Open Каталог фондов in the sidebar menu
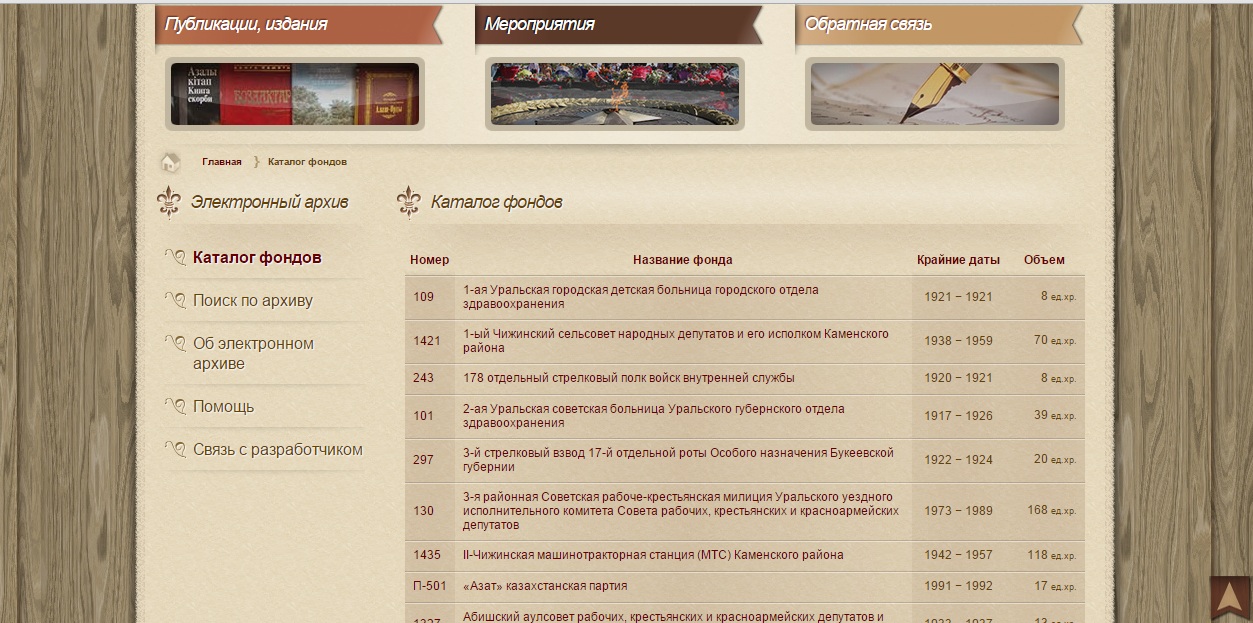This screenshot has height=623, width=1253. pos(257,258)
